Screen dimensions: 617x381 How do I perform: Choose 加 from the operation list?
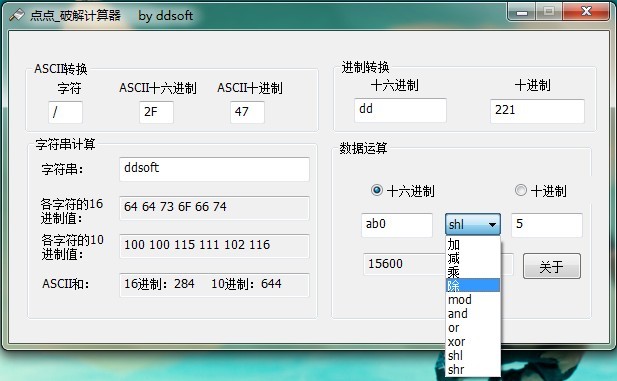point(473,245)
